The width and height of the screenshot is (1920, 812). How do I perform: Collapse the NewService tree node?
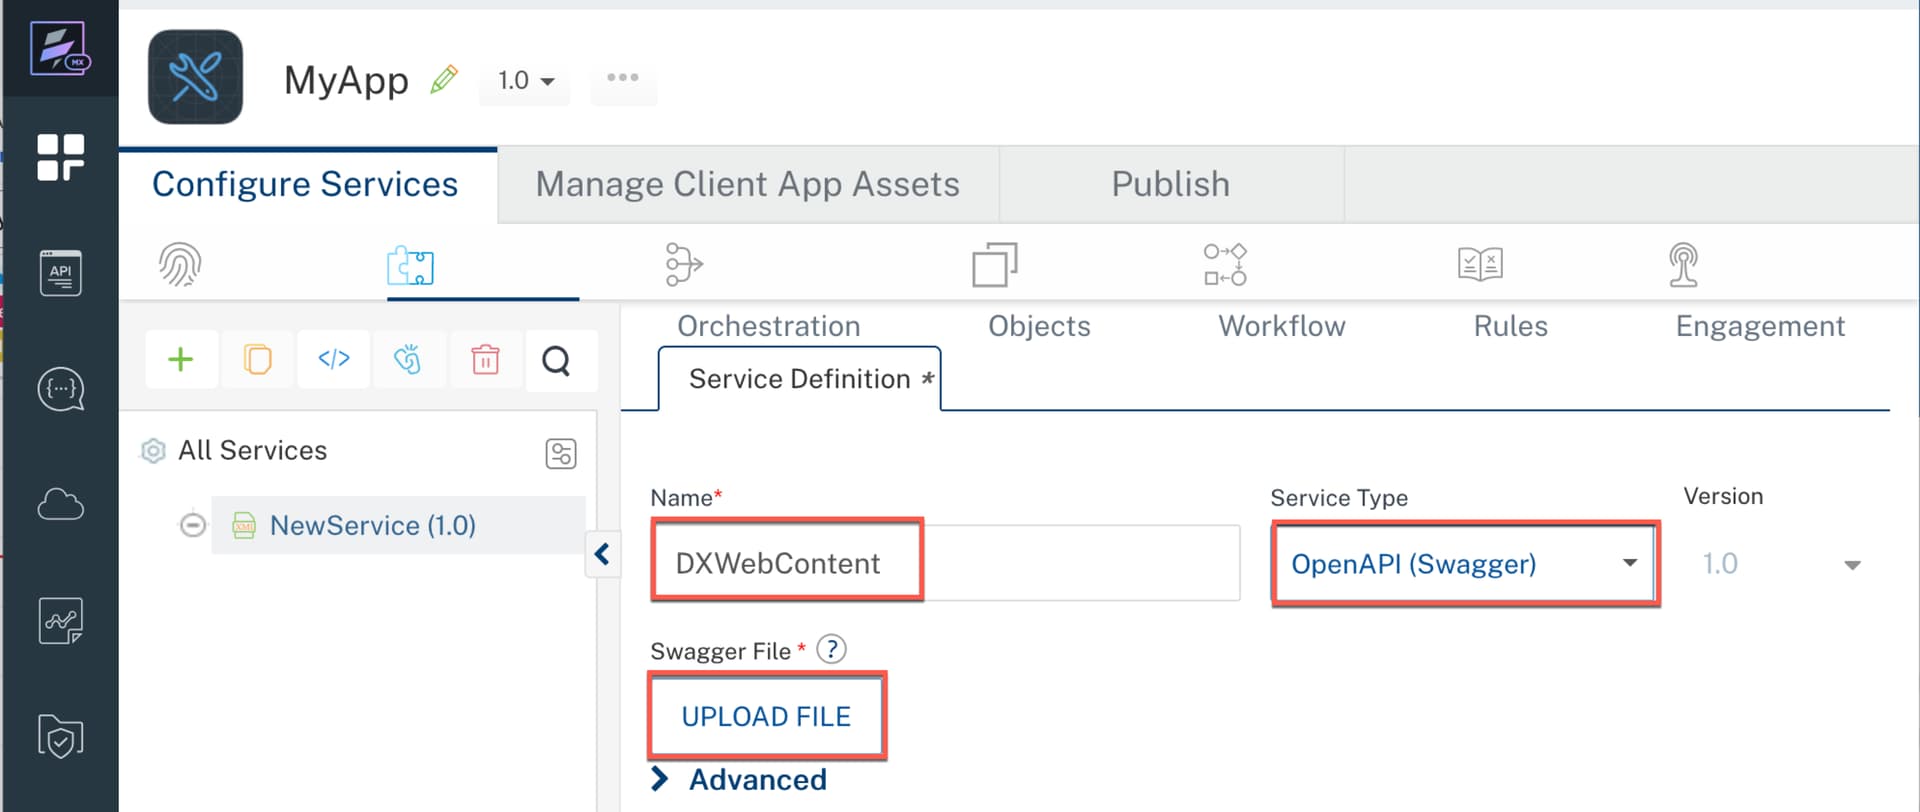[193, 525]
